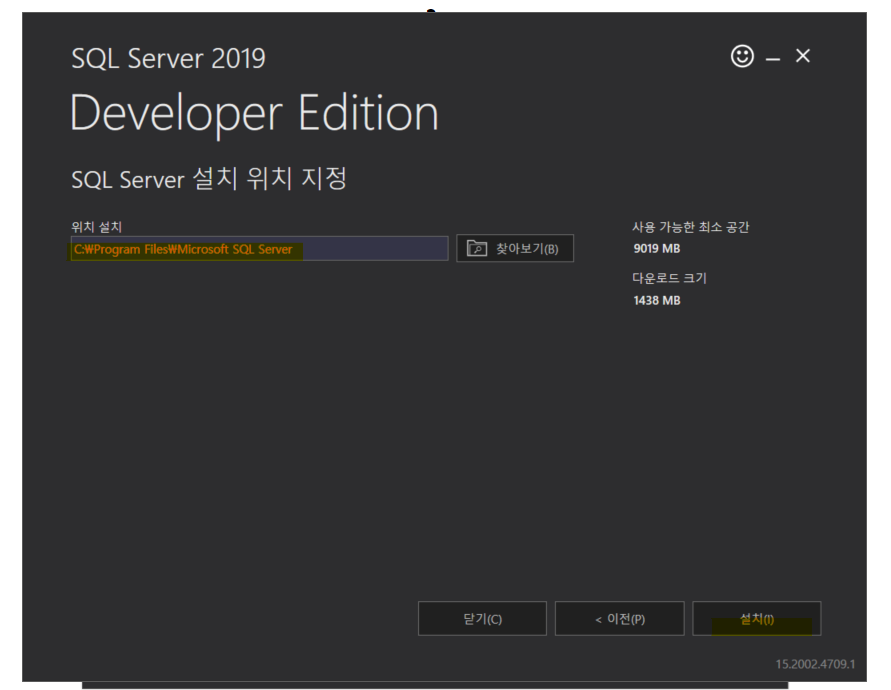The width and height of the screenshot is (891, 690).
Task: Click the 사용 가능한 최소 공간 label
Action: (690, 227)
